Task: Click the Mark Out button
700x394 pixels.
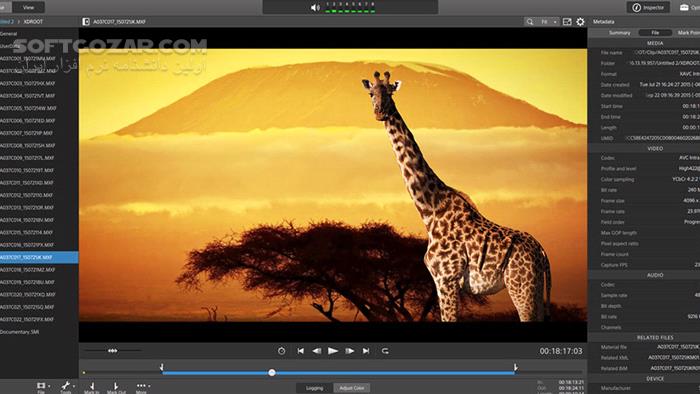Action: 116,387
